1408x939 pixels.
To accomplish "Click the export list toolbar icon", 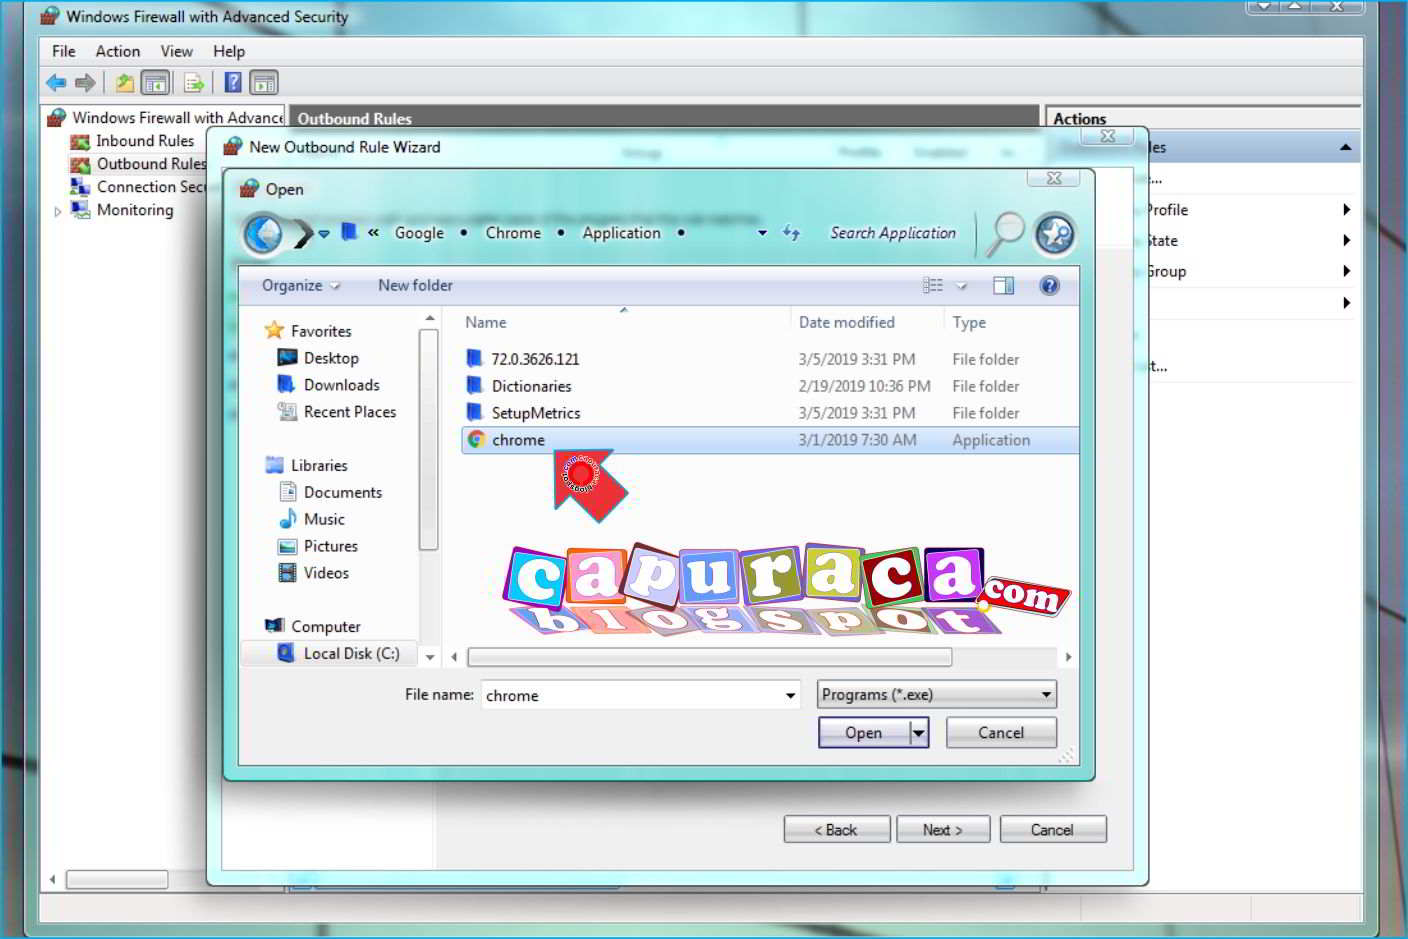I will pos(194,83).
